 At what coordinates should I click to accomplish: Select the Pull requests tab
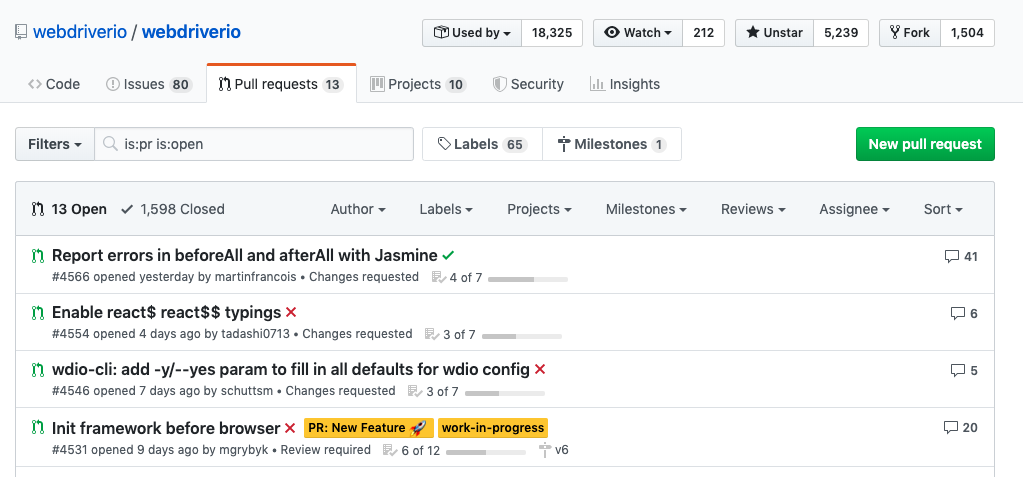(x=281, y=84)
